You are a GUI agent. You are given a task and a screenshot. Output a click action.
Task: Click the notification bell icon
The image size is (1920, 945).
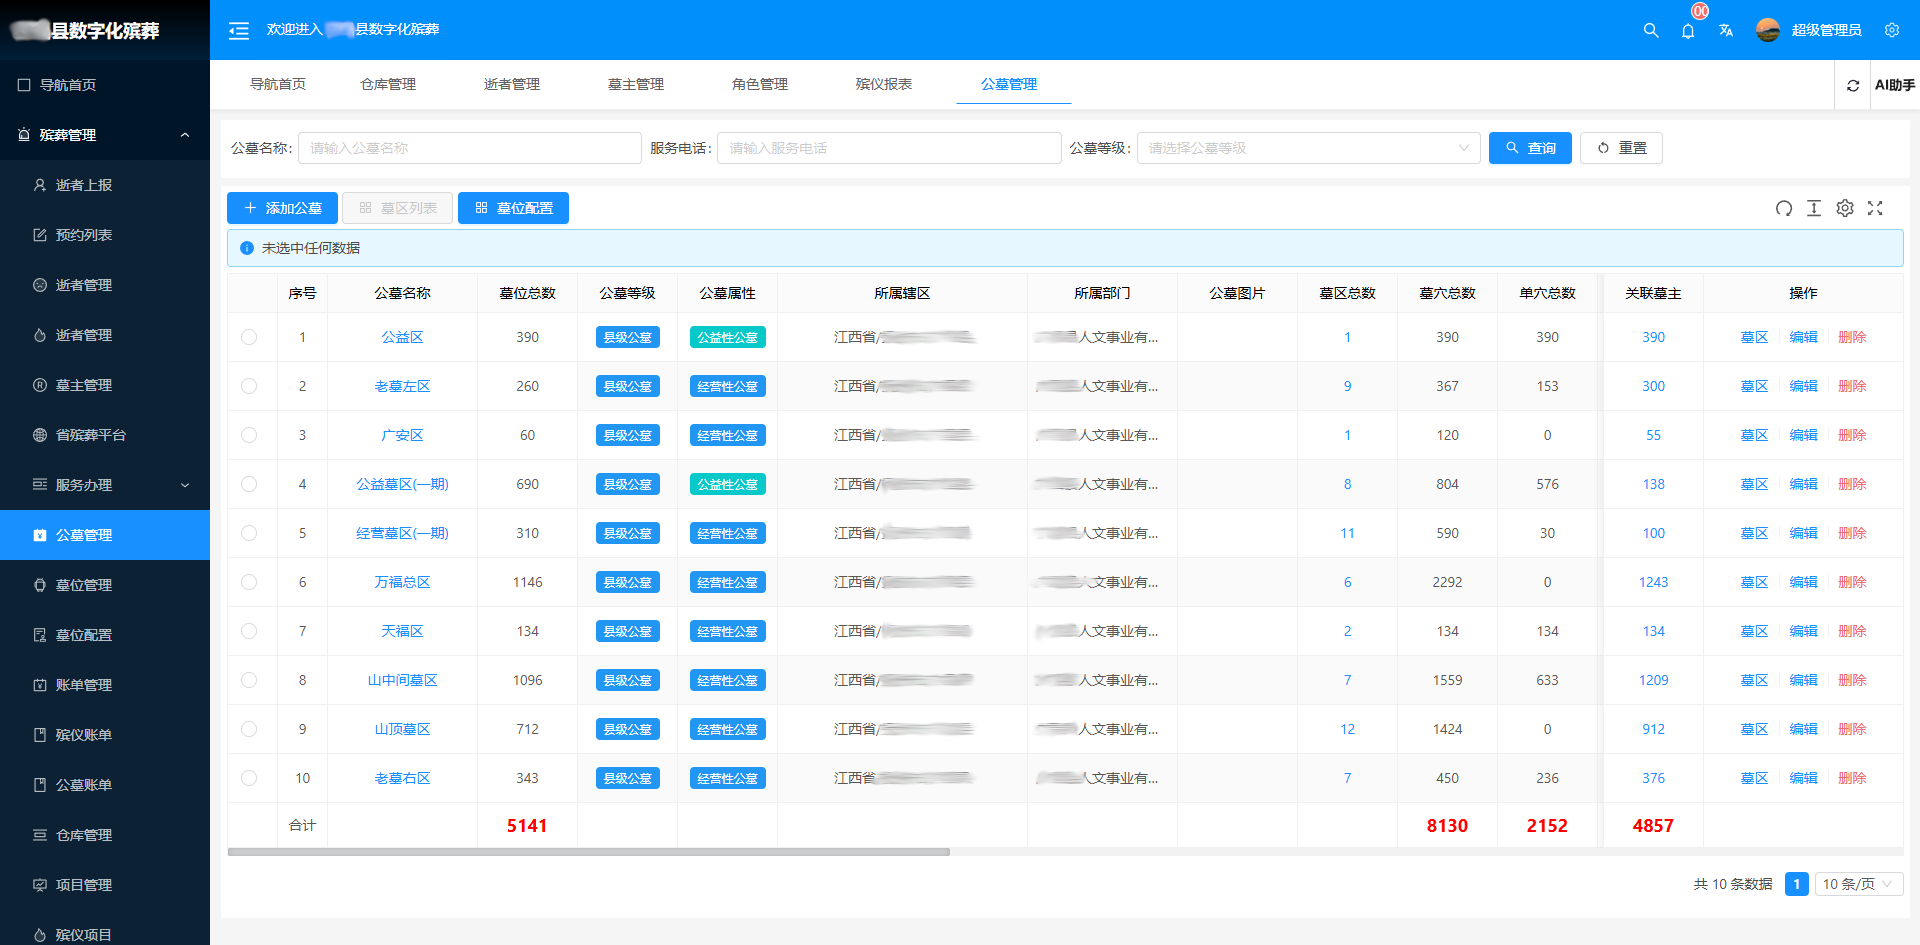1688,31
